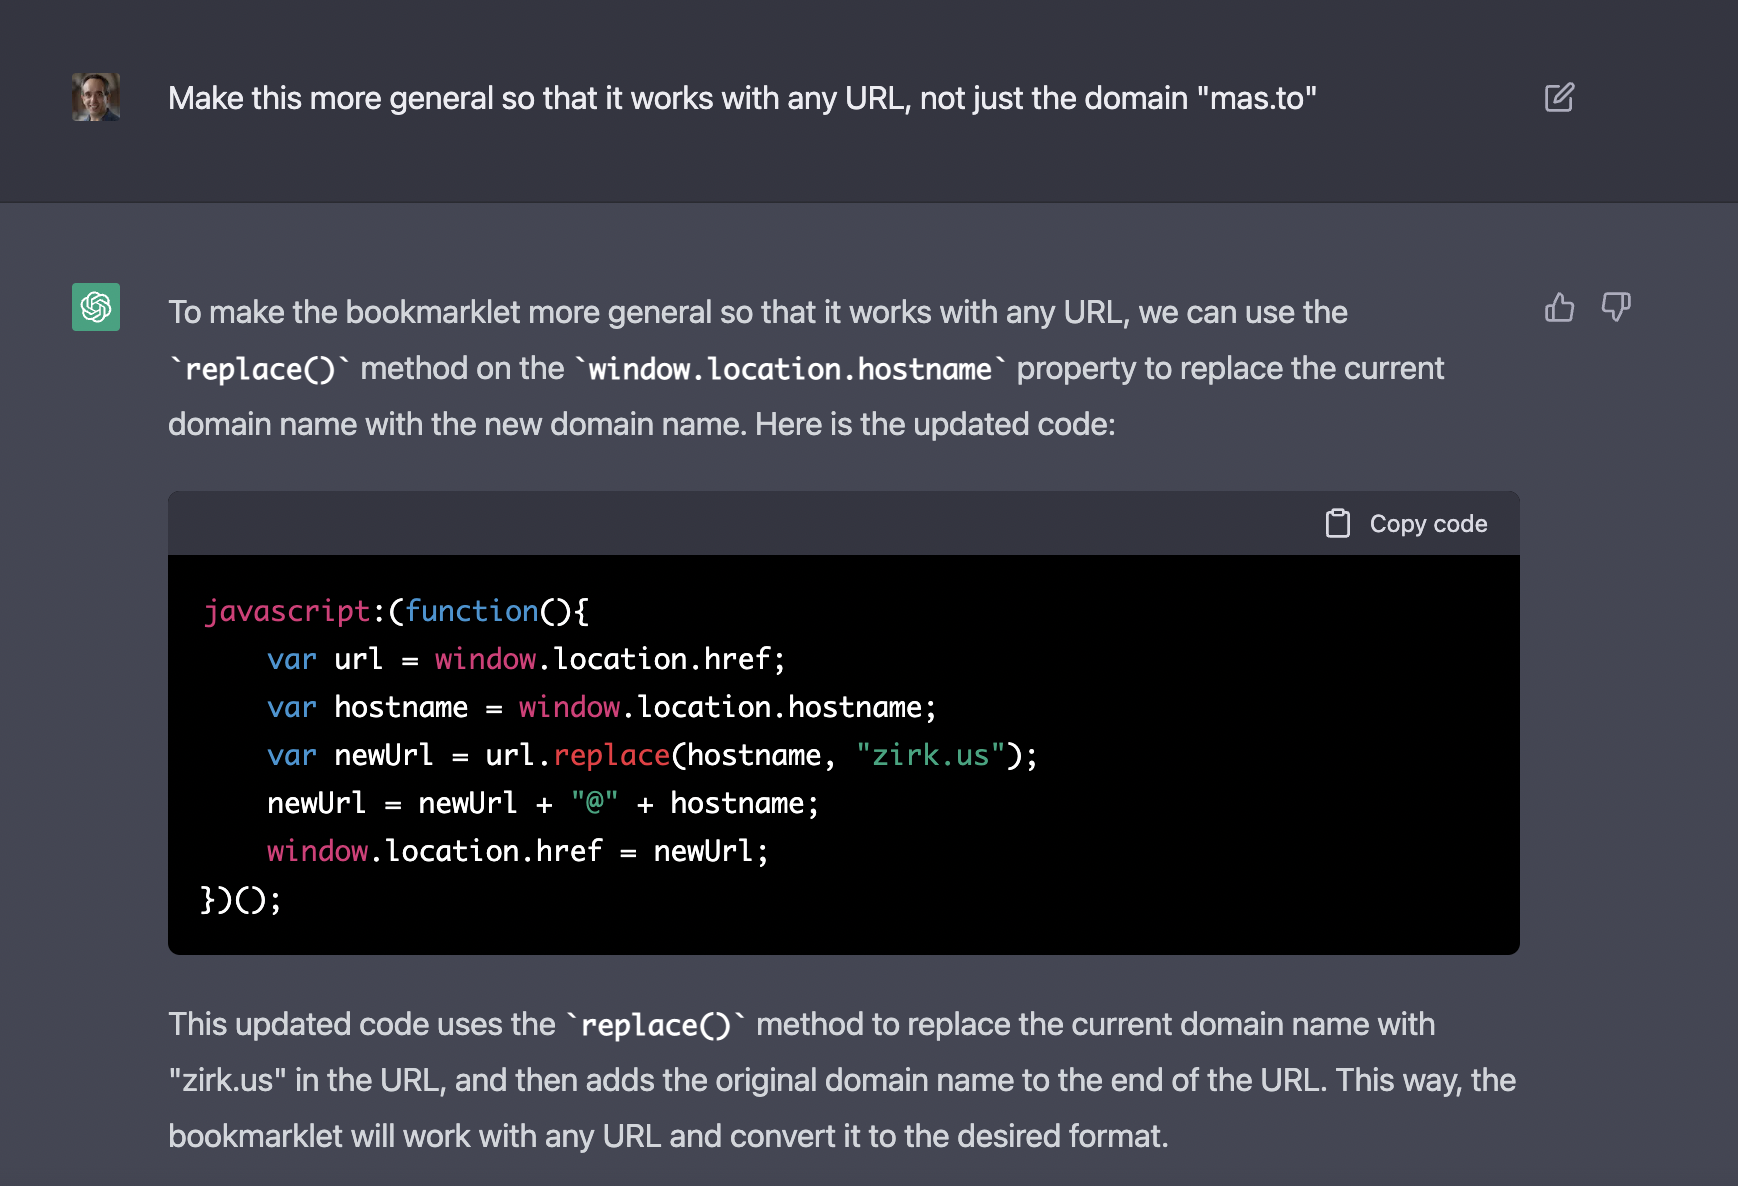
Task: Click the "var url" code line
Action: pos(525,659)
